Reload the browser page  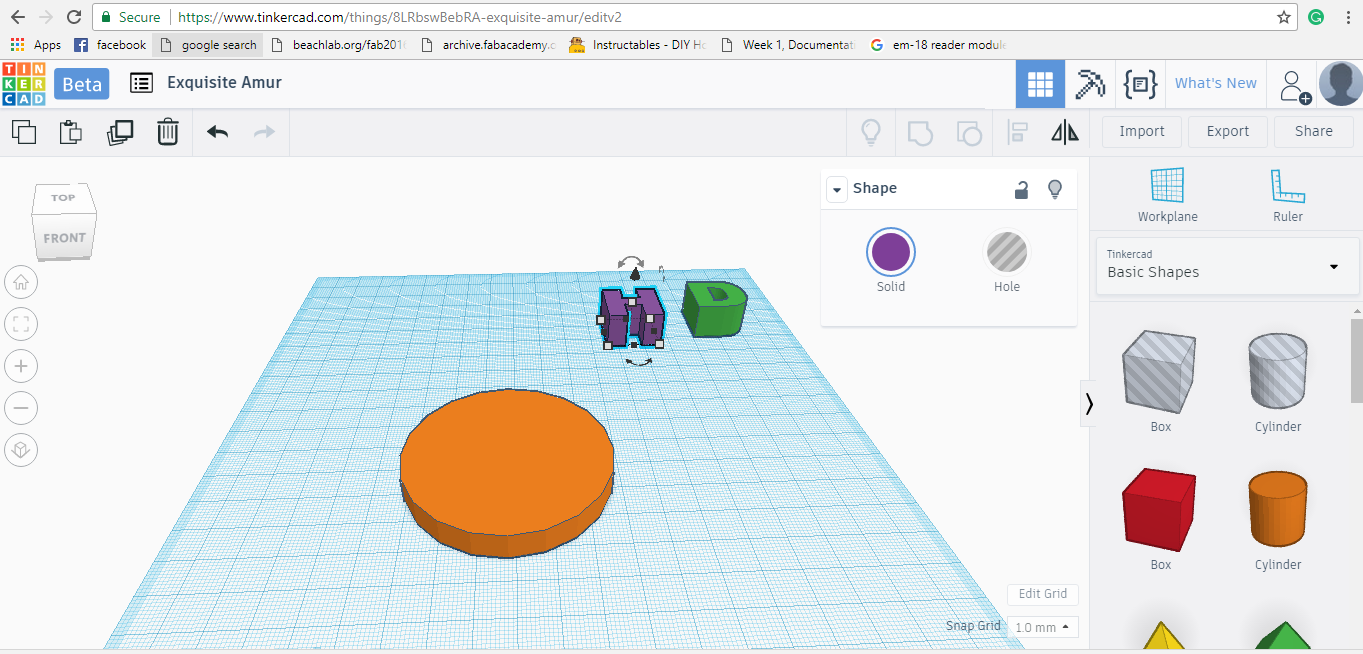click(x=74, y=17)
